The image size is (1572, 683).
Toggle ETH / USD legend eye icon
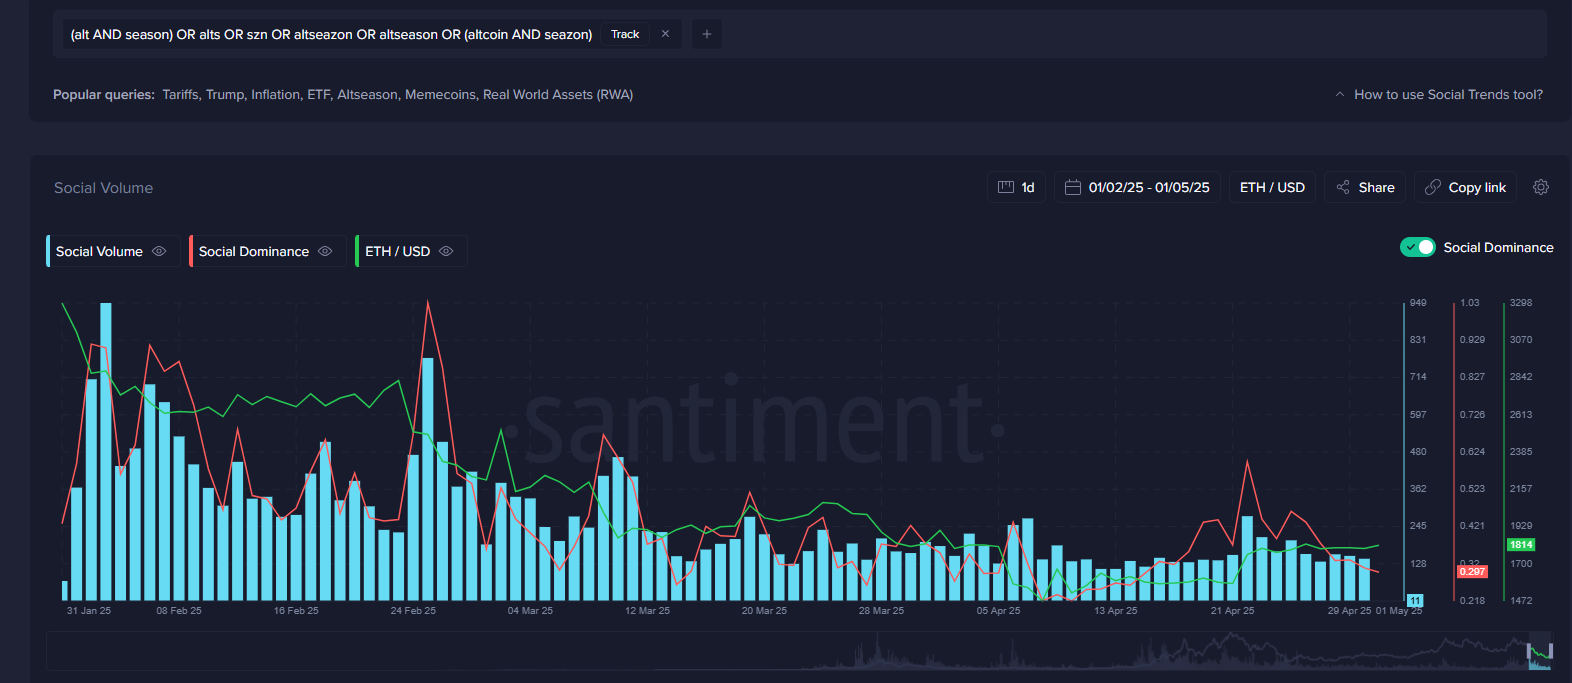pos(446,251)
